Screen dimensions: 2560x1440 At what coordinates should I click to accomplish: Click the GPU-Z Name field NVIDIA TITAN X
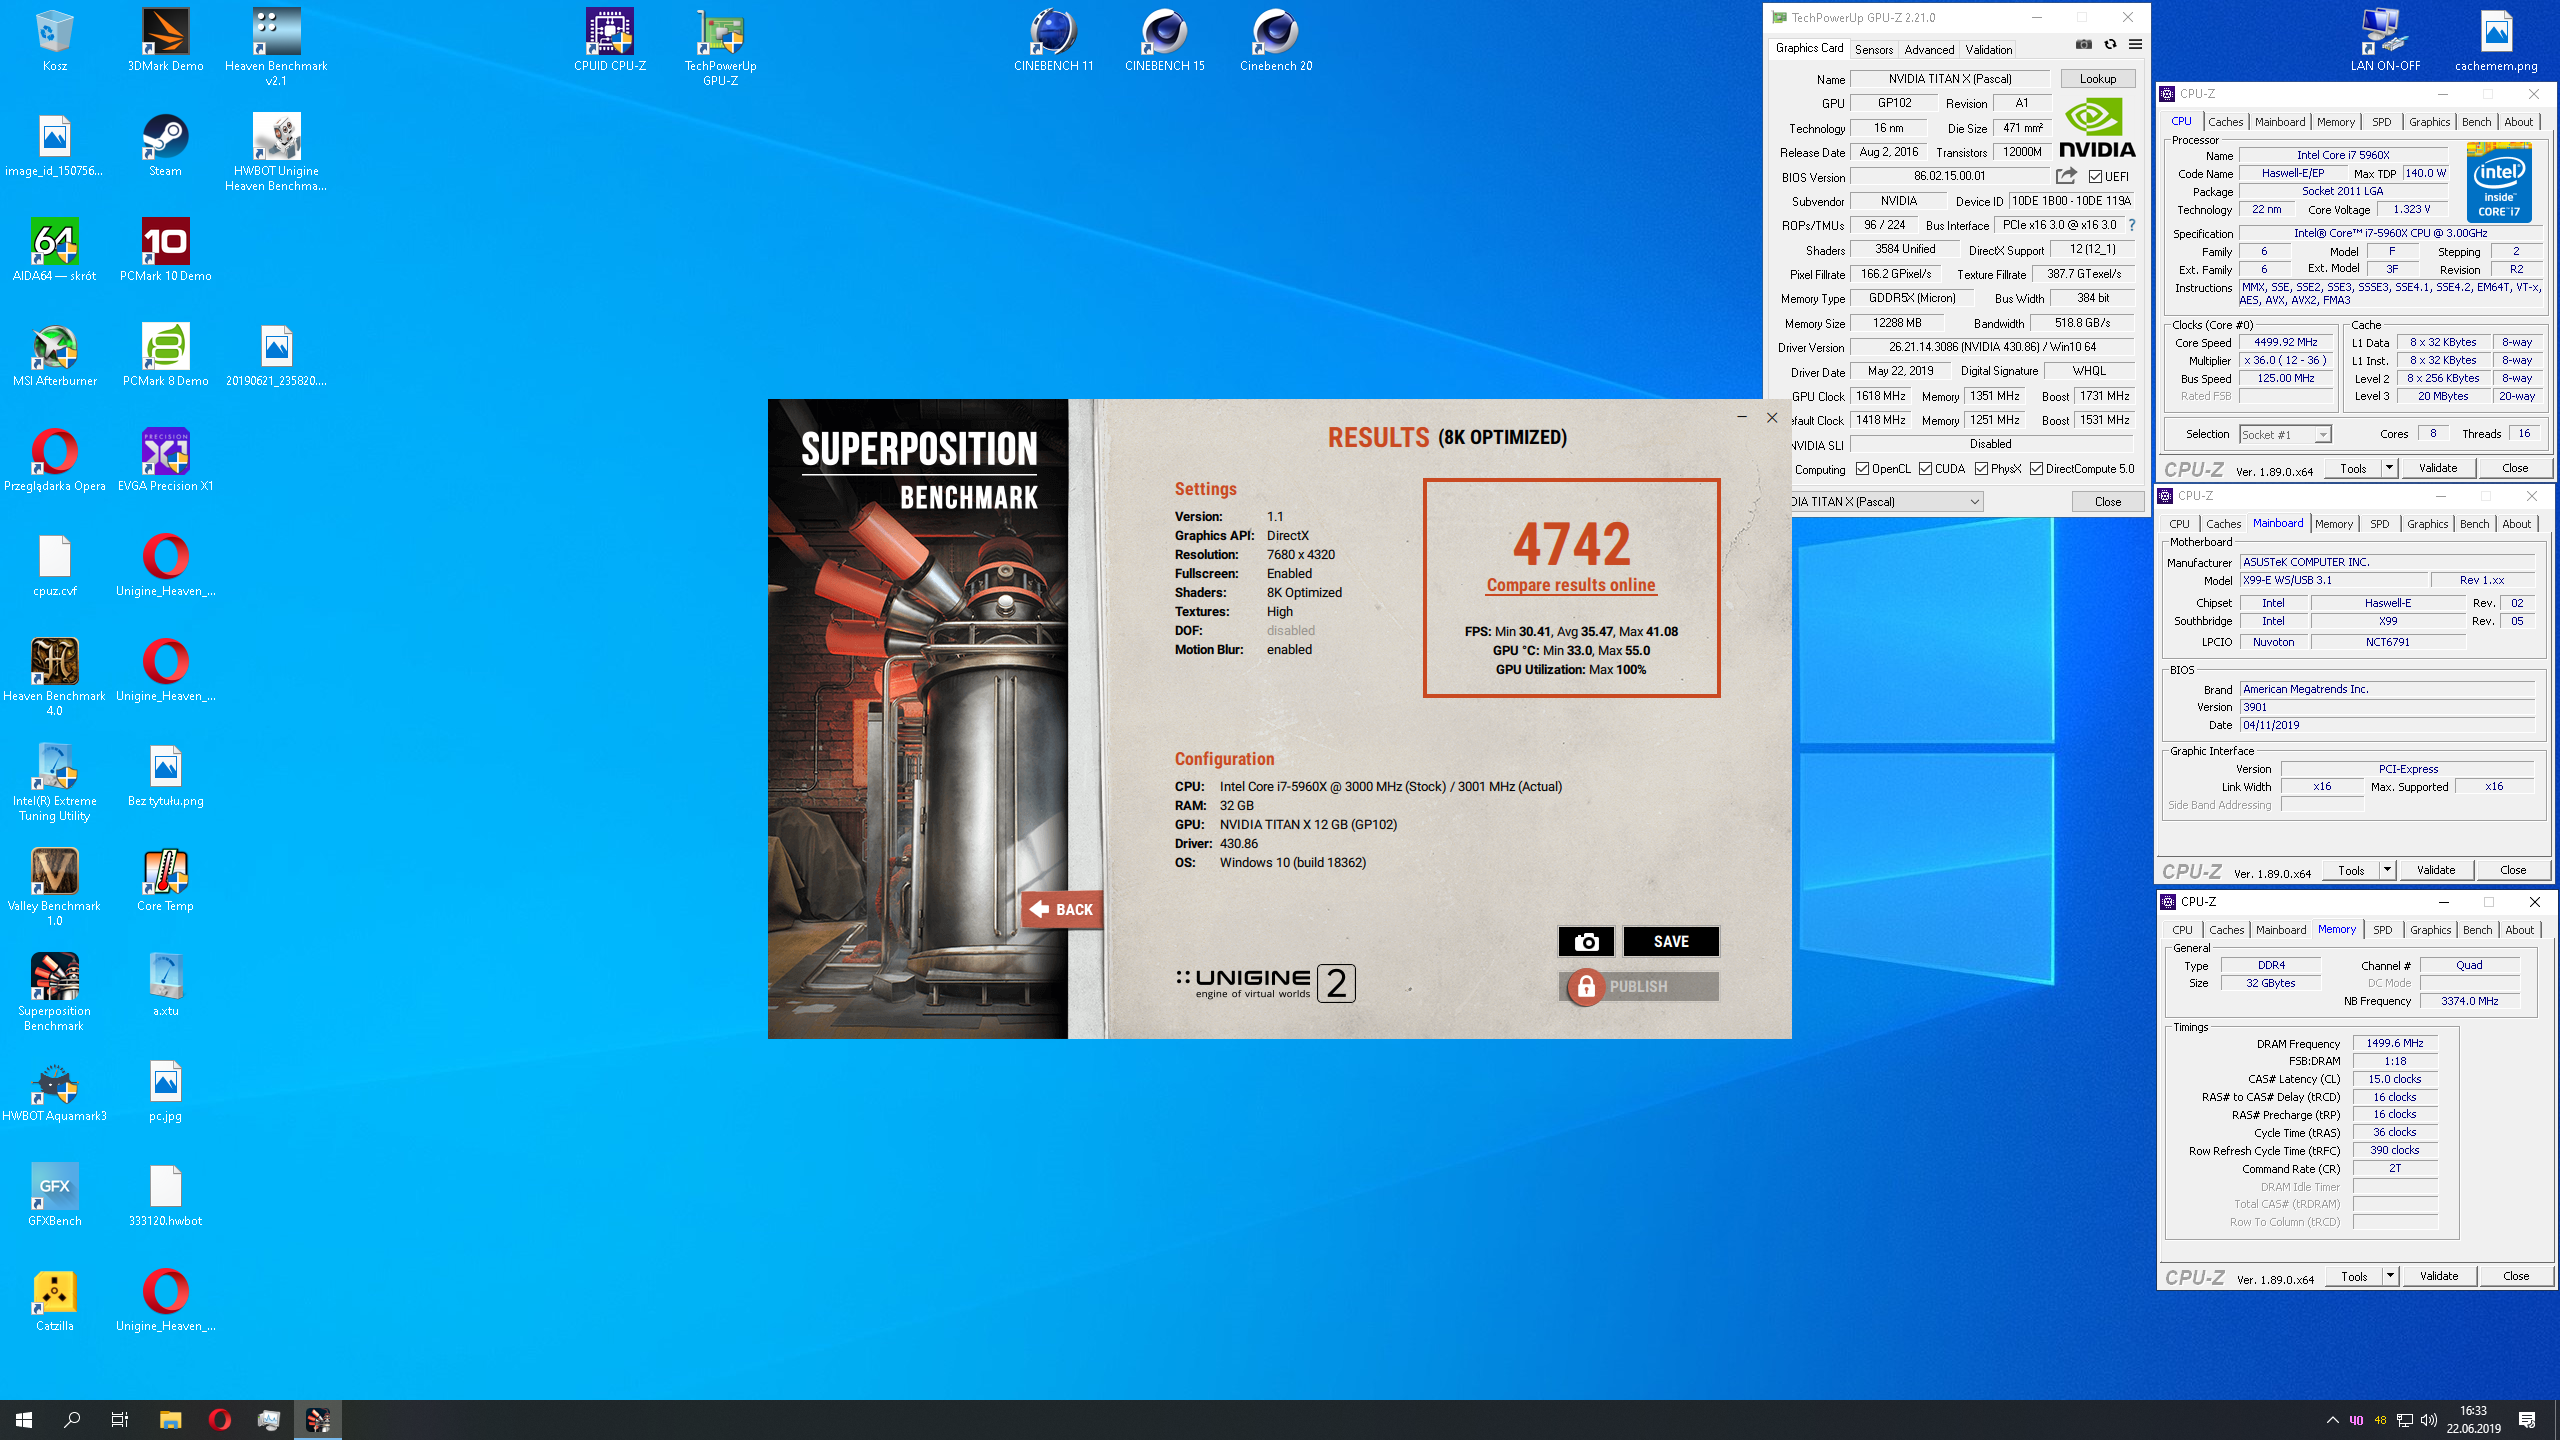point(1950,79)
